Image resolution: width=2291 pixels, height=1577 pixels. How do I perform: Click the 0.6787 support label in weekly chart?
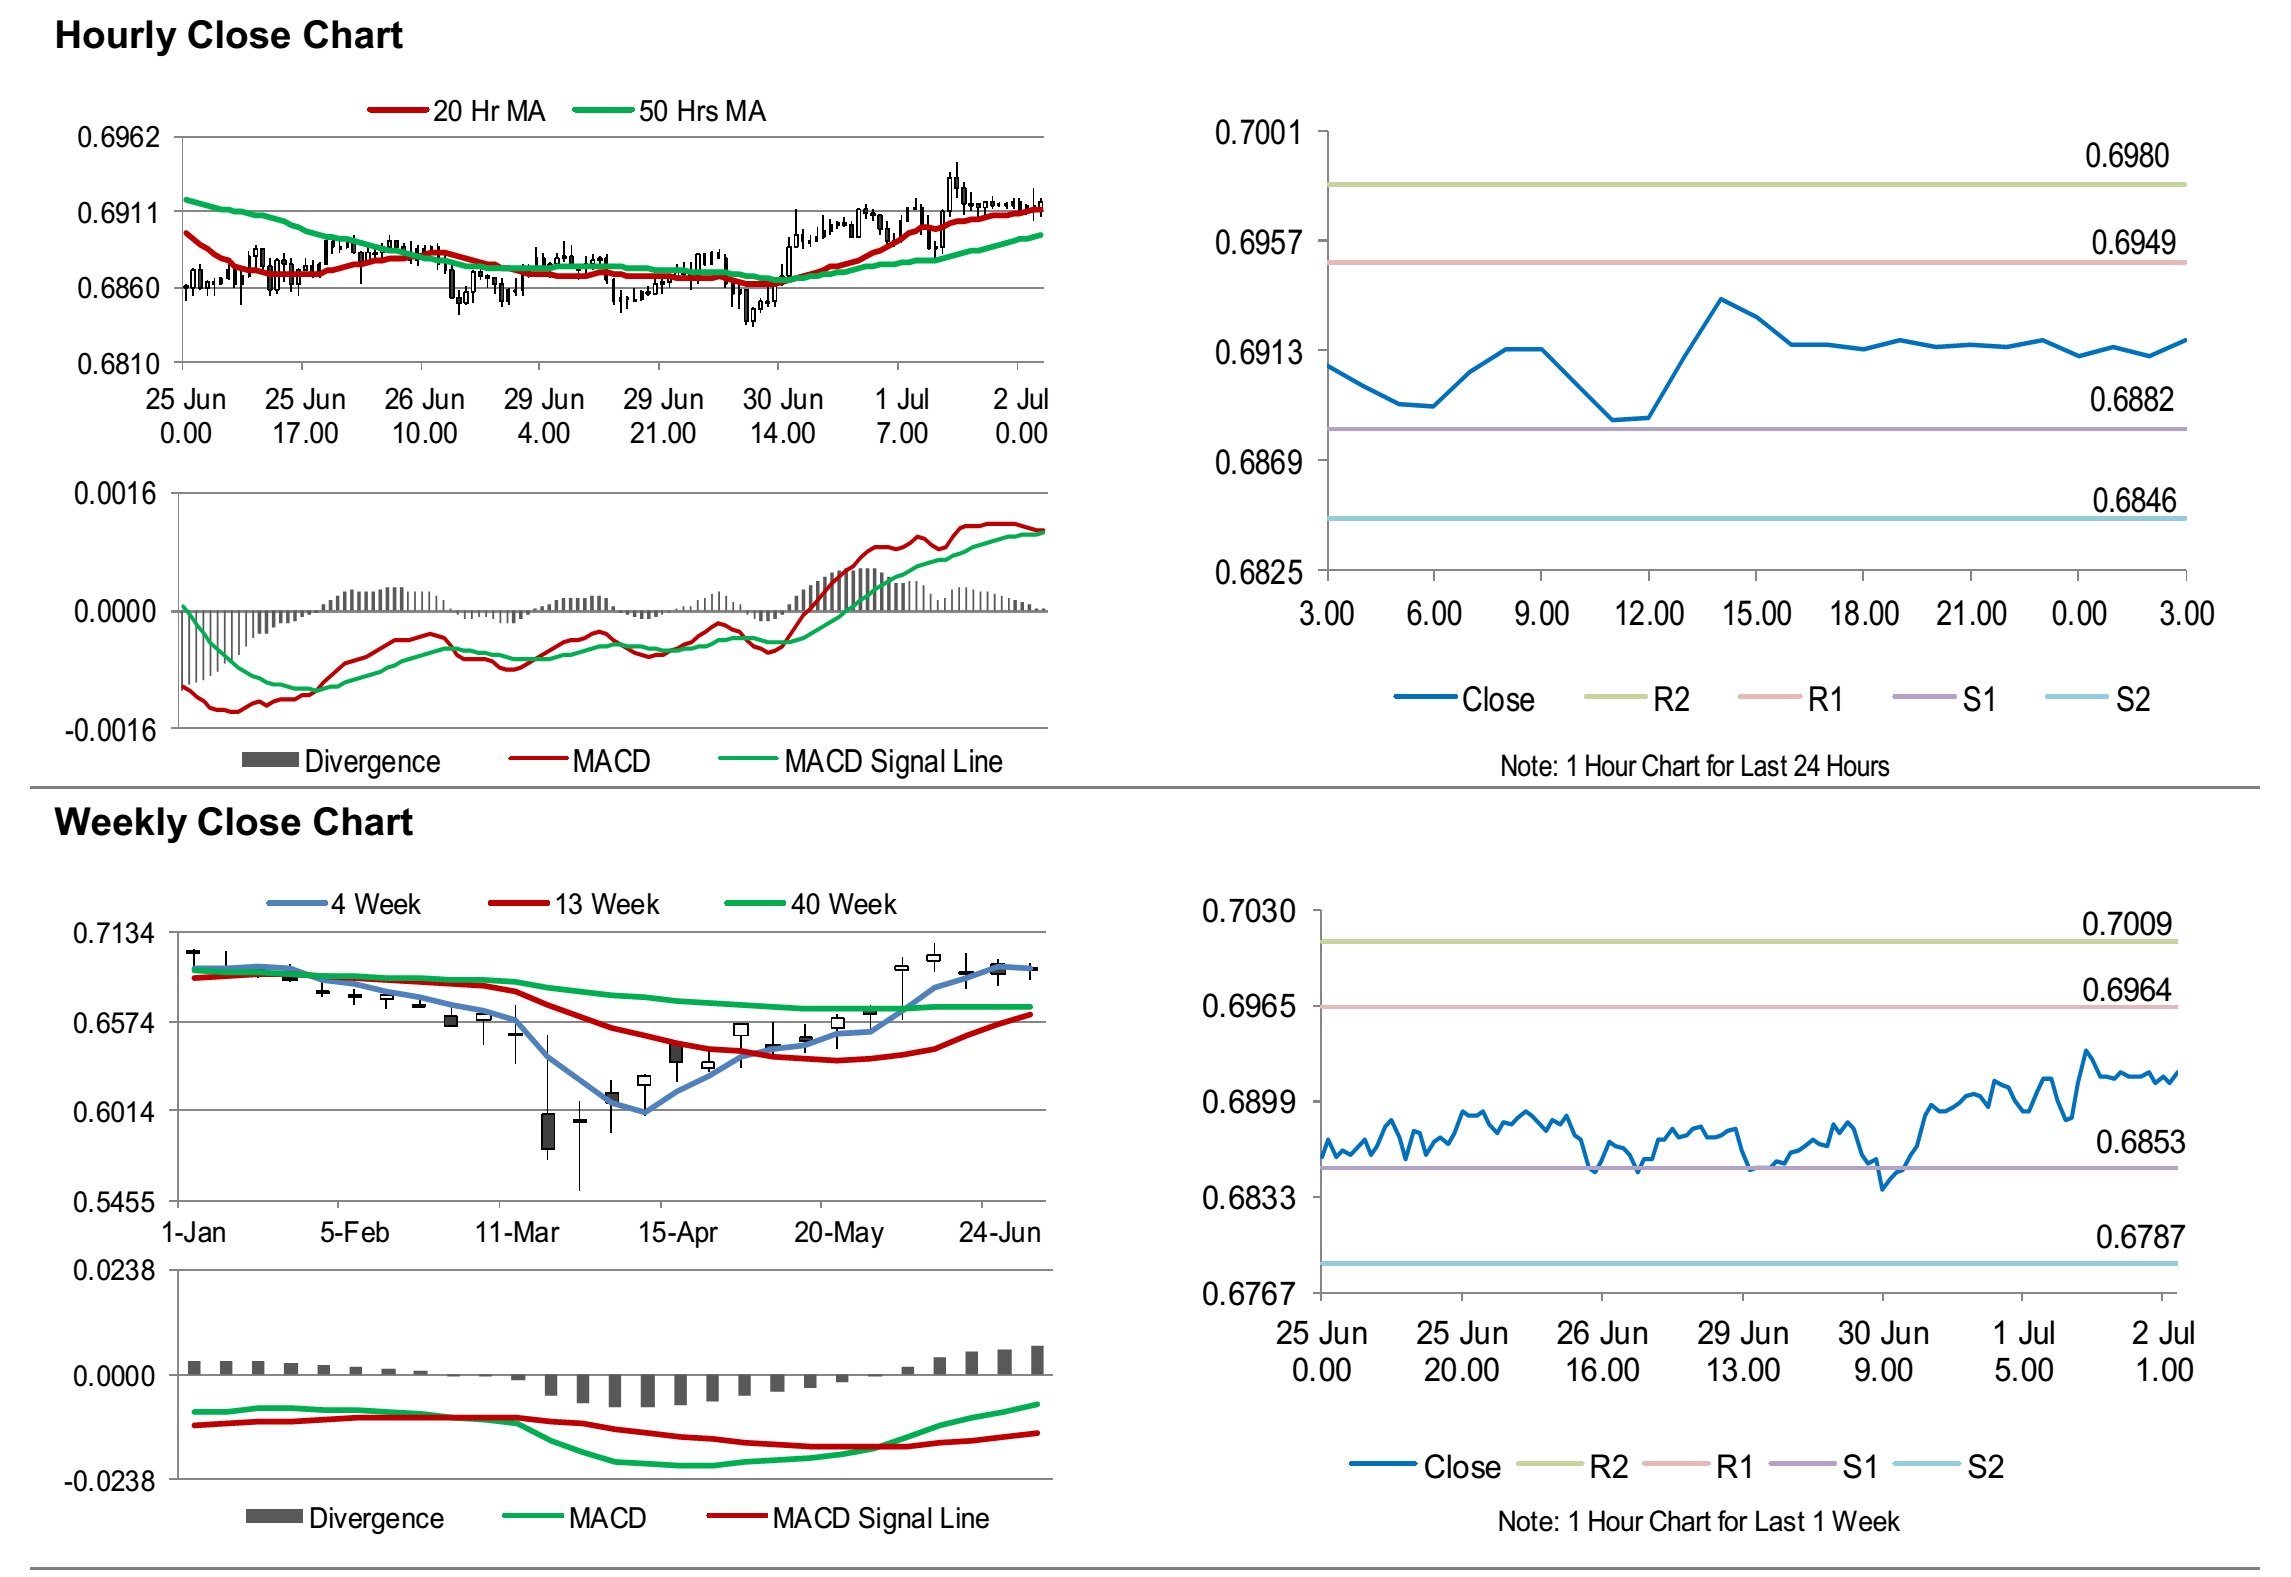tap(2139, 1237)
